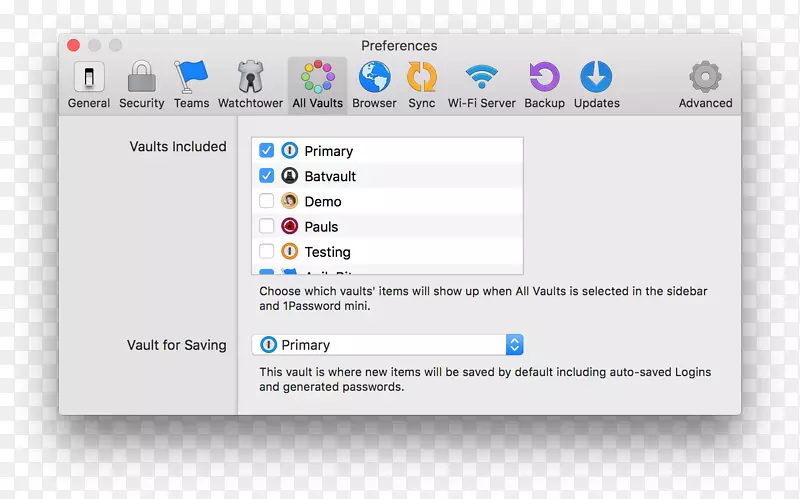Click the Testing vault orange icon
The image size is (800, 499).
coord(289,251)
